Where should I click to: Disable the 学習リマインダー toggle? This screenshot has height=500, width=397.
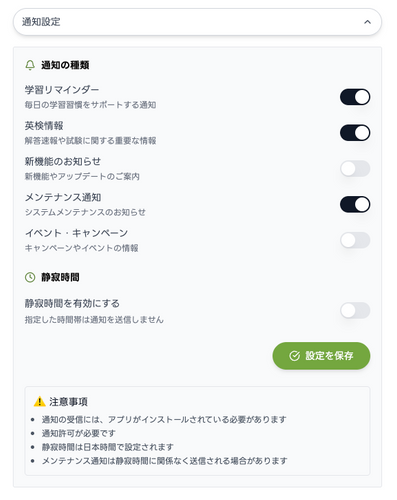355,97
